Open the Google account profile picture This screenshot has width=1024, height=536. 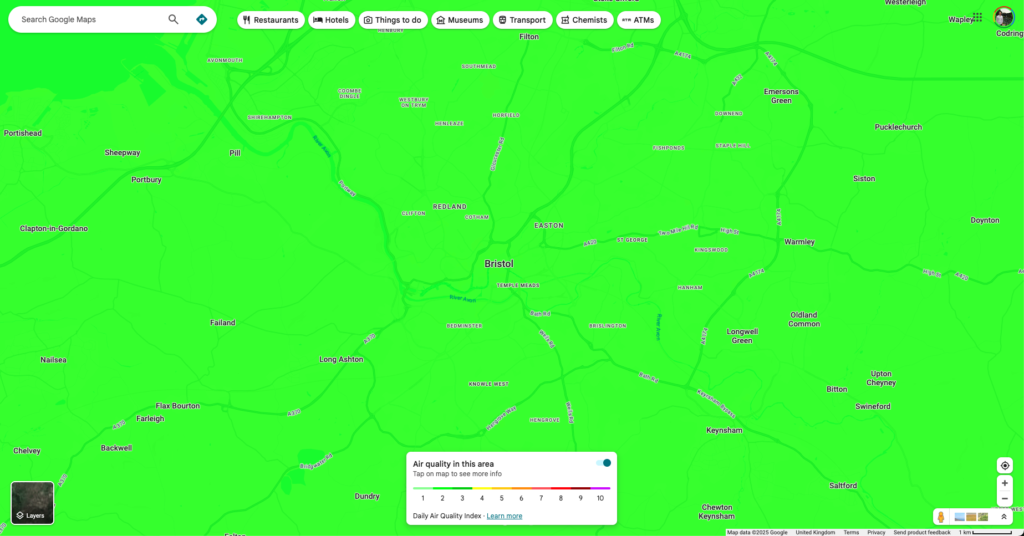1004,17
